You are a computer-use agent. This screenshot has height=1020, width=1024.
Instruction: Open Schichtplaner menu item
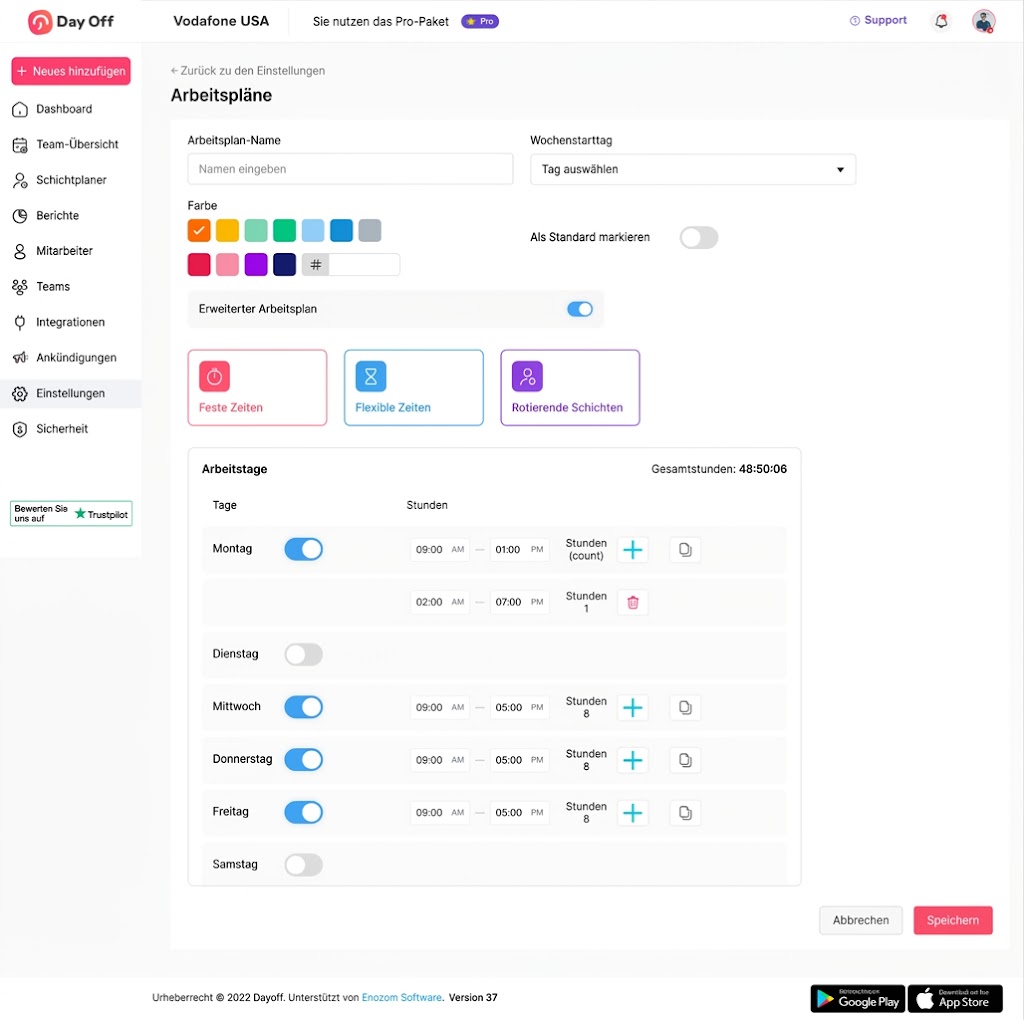tap(71, 180)
